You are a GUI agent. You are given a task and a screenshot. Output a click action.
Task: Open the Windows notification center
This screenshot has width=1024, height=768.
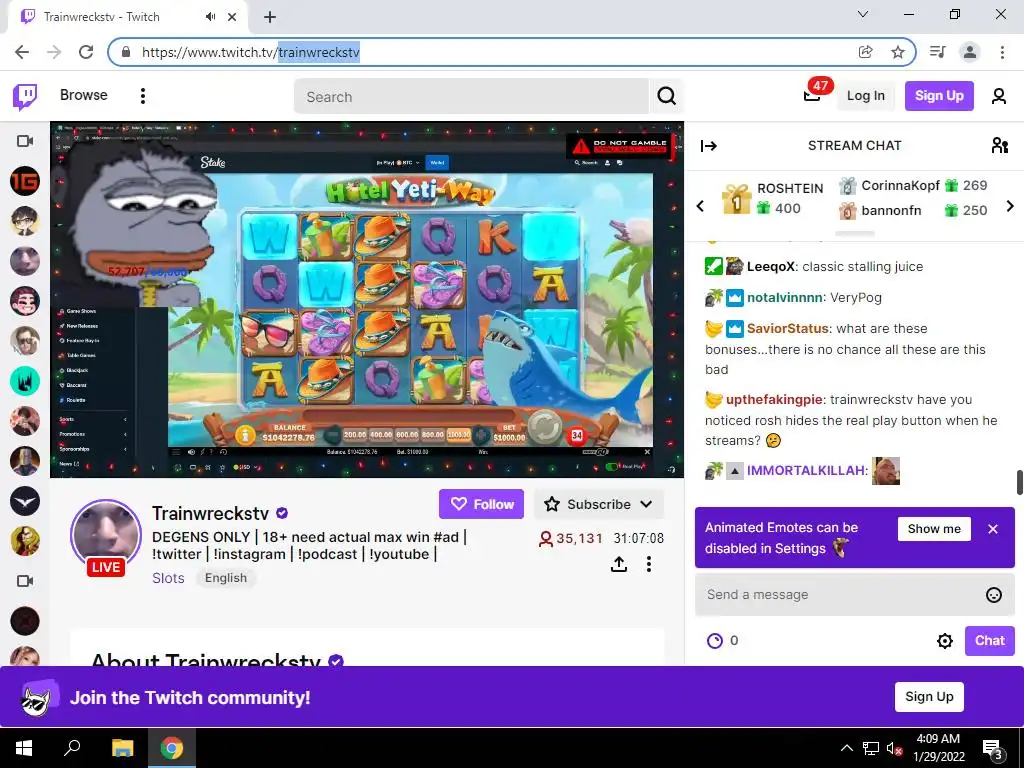(992, 748)
